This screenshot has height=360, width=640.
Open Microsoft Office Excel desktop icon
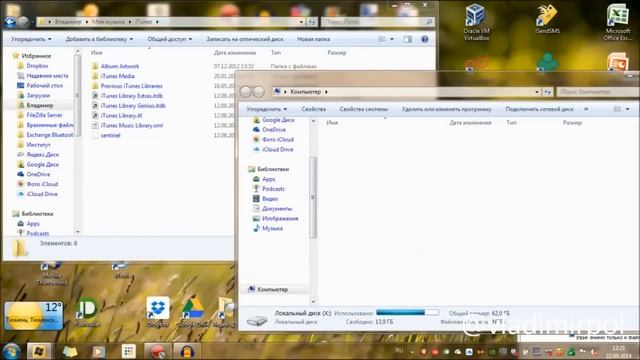point(618,22)
